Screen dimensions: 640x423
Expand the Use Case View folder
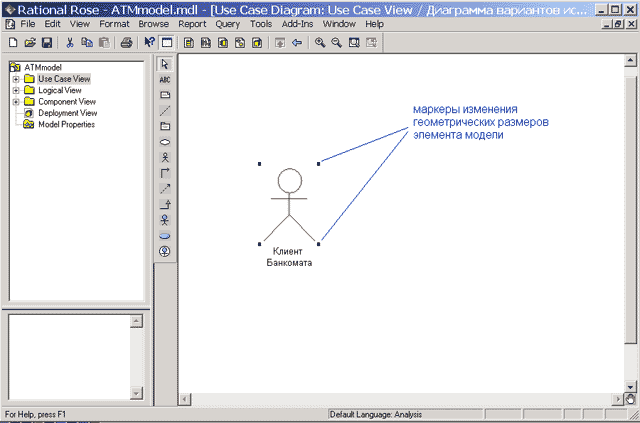[16, 79]
